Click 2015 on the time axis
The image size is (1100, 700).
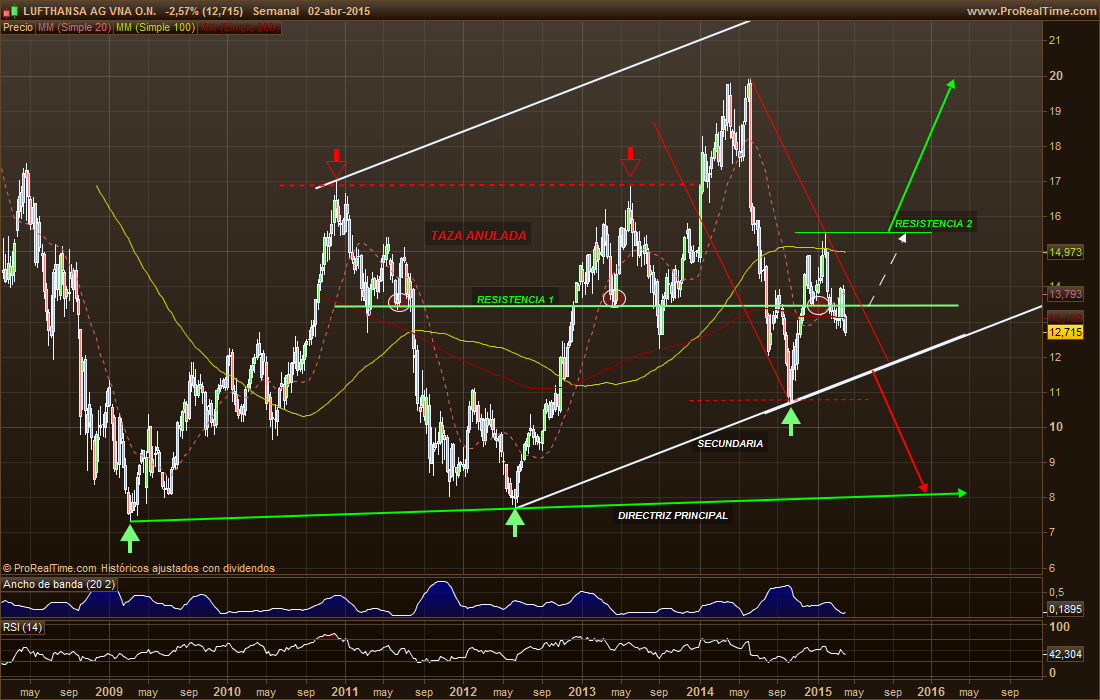(818, 692)
